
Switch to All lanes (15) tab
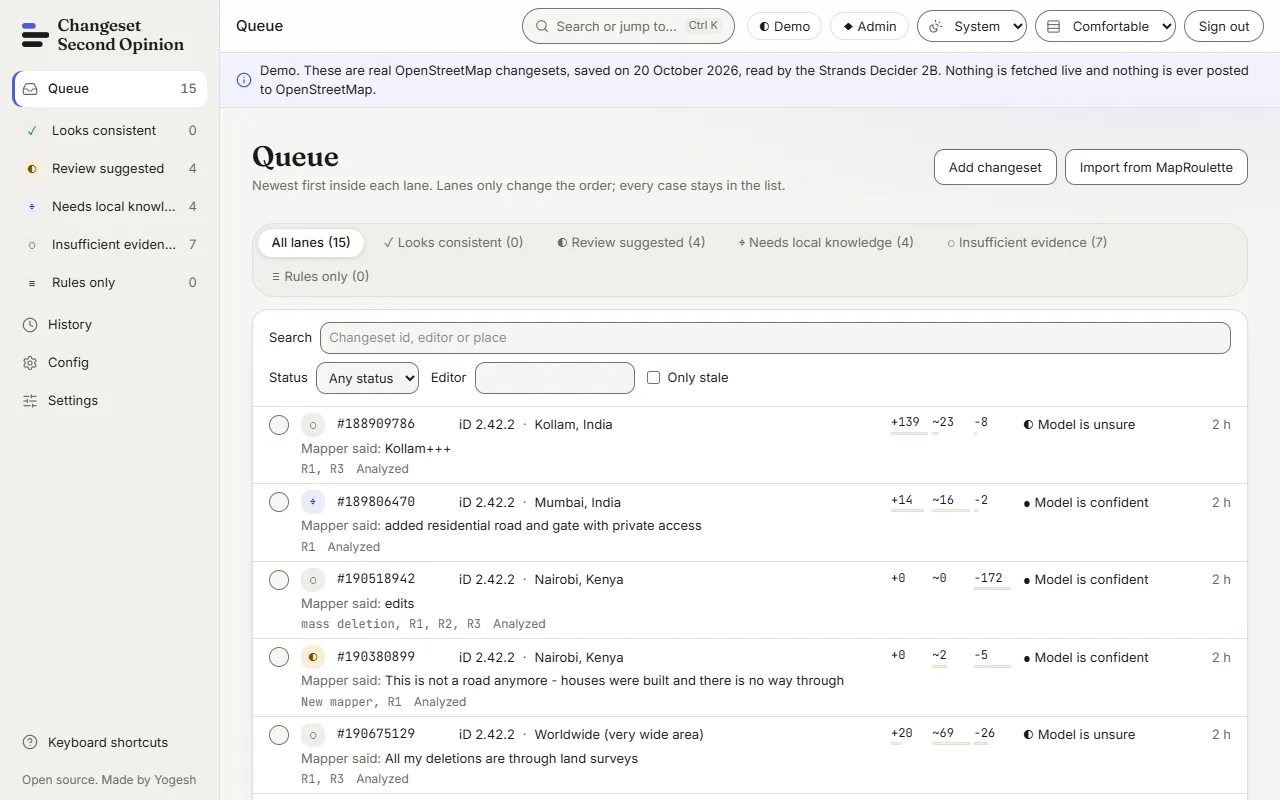311,242
